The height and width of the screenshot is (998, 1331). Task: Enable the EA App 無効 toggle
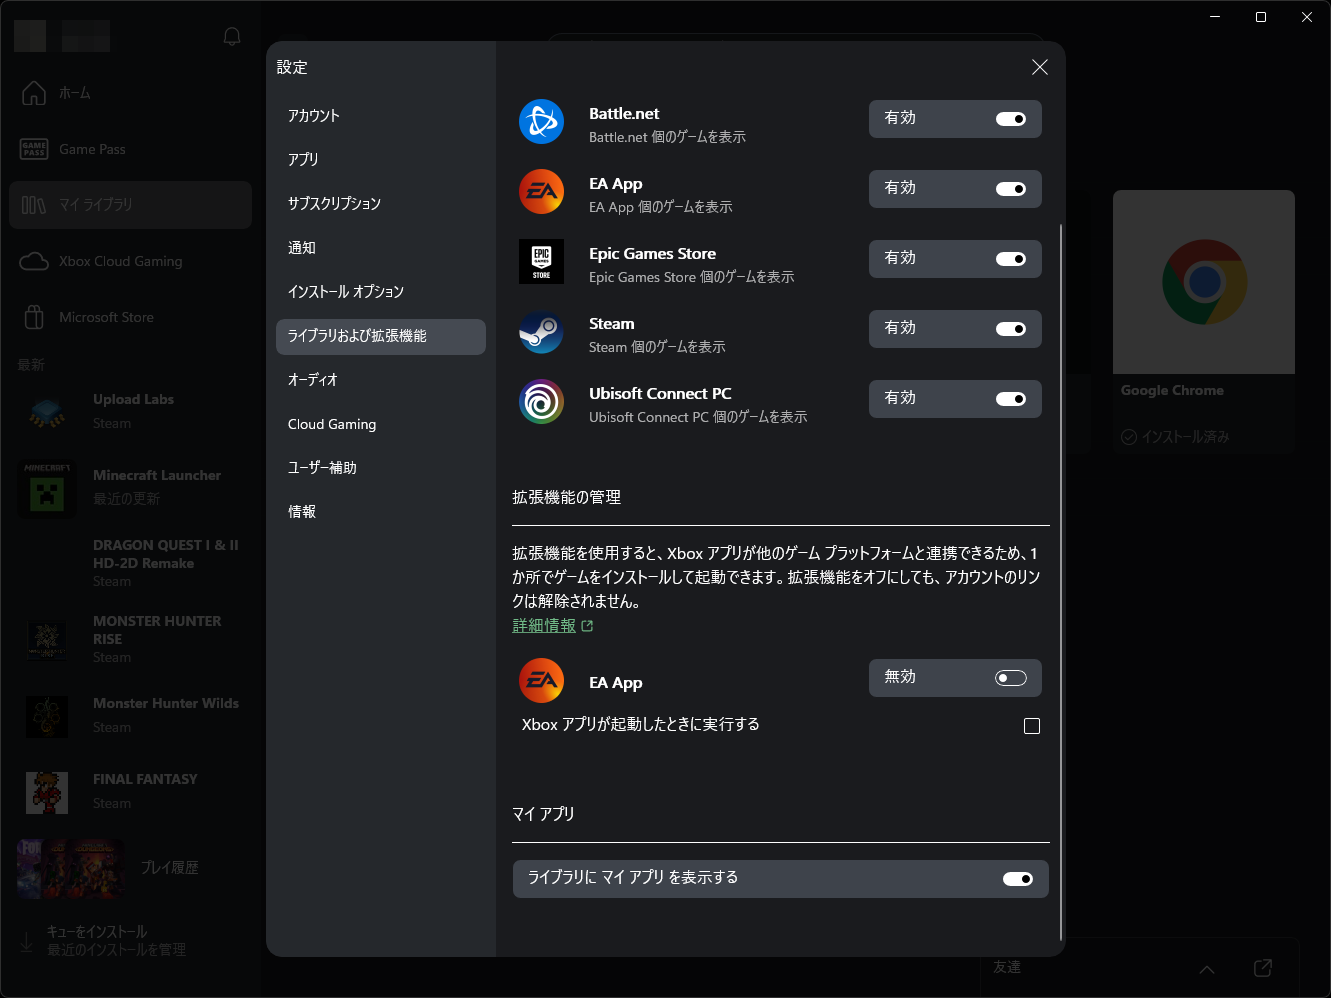pos(1010,678)
